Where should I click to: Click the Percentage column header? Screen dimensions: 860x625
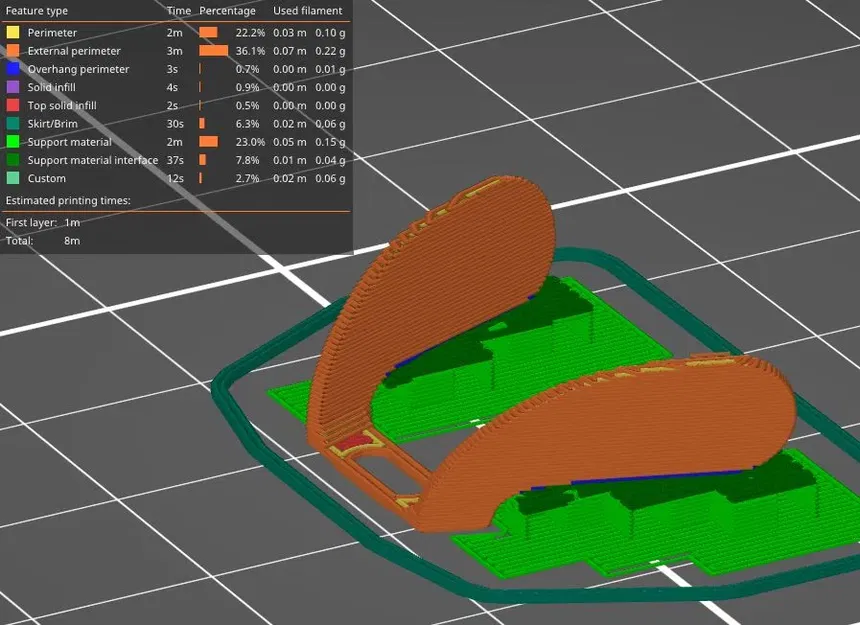click(x=227, y=10)
